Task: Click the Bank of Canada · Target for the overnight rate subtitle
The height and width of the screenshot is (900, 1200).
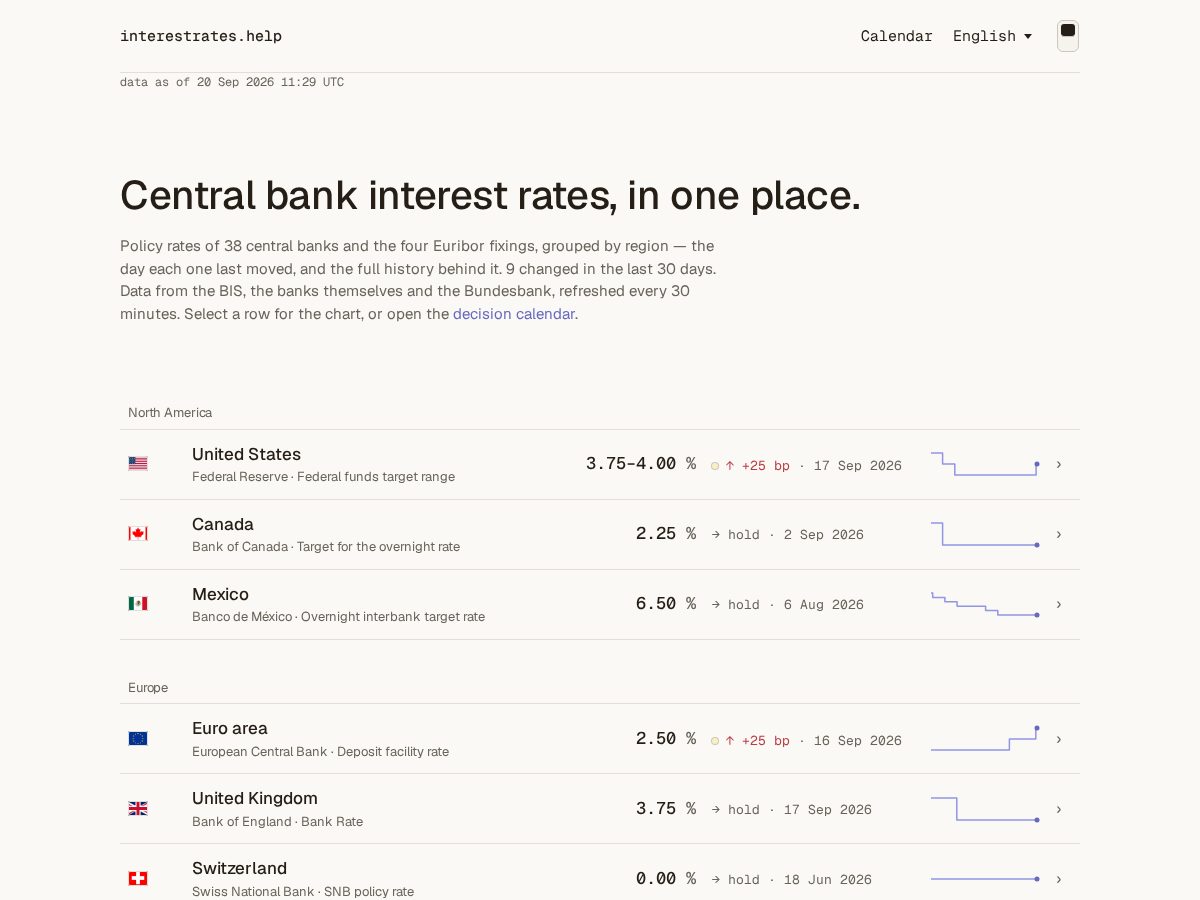Action: coord(326,547)
